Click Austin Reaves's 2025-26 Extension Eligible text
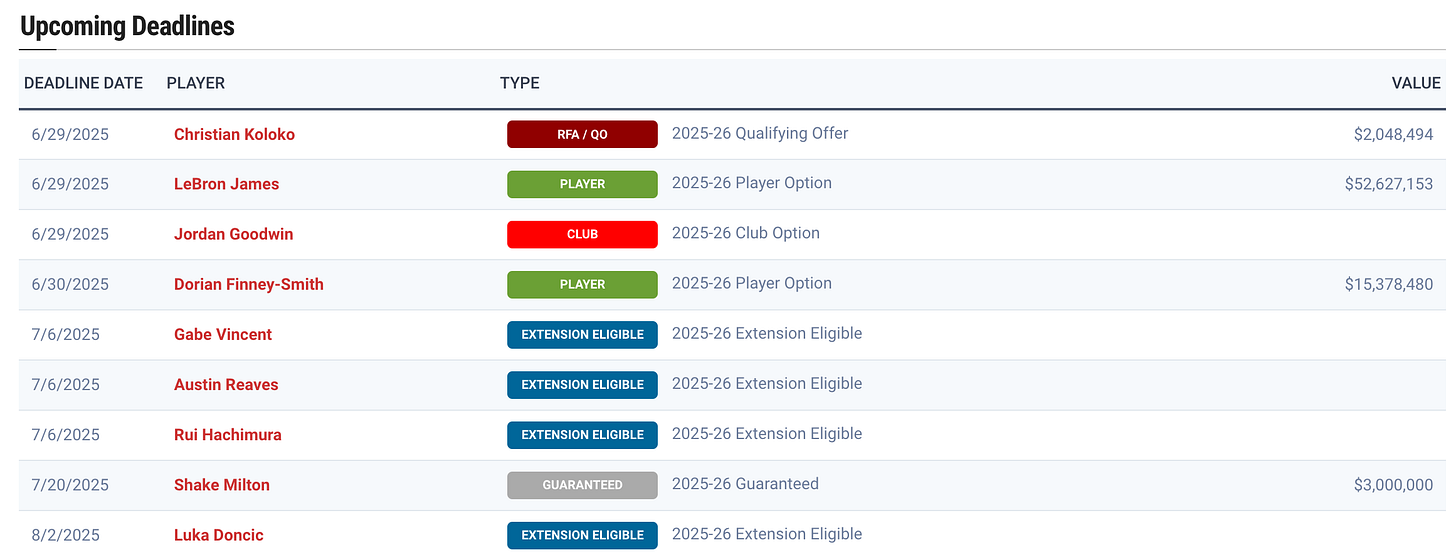Screen dimensions: 1456x557 click(767, 383)
